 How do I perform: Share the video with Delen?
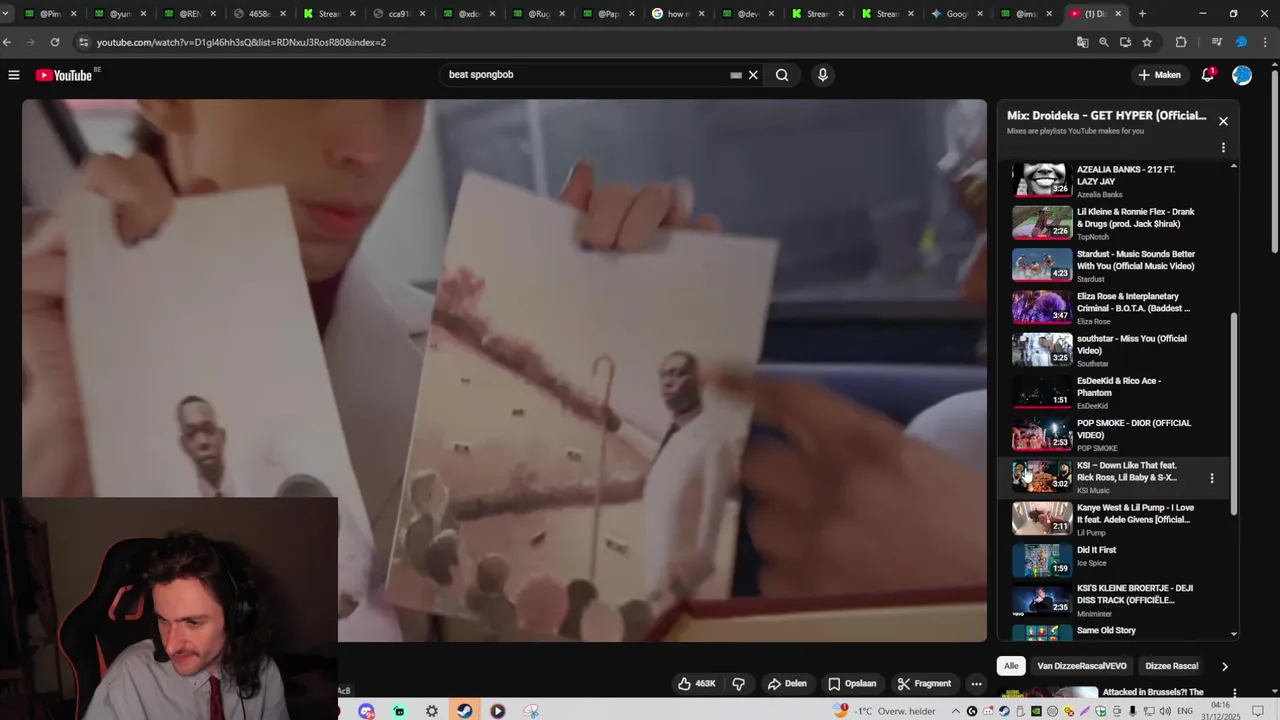pos(787,684)
